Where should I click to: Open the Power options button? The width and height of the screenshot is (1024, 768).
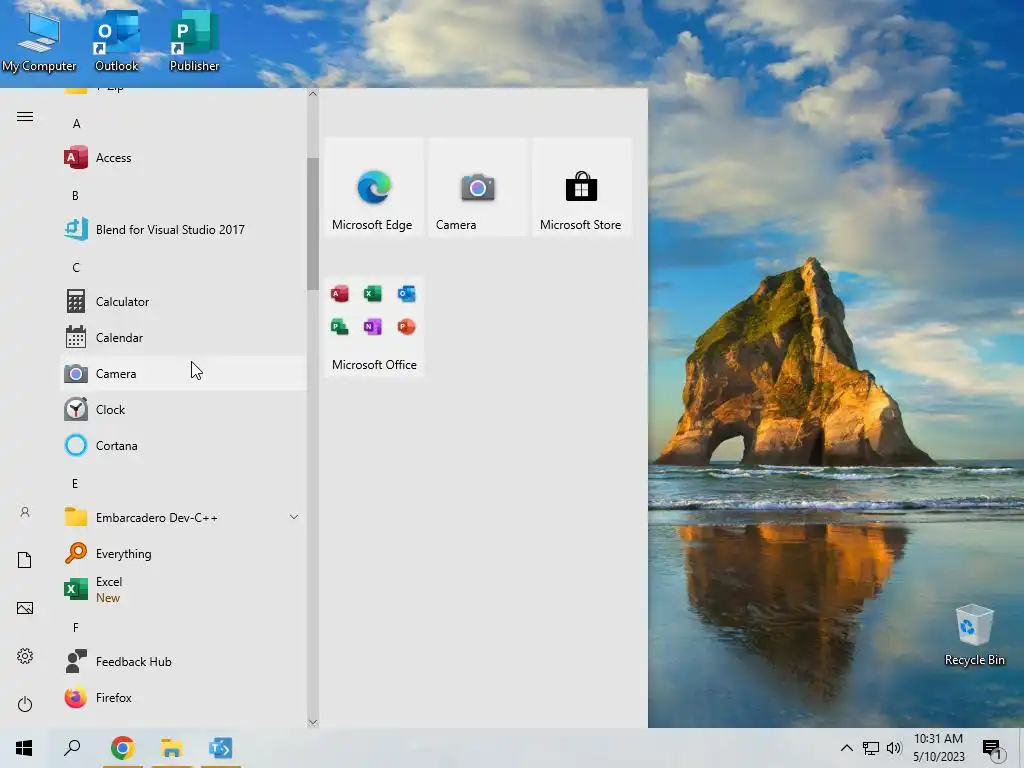click(x=25, y=704)
